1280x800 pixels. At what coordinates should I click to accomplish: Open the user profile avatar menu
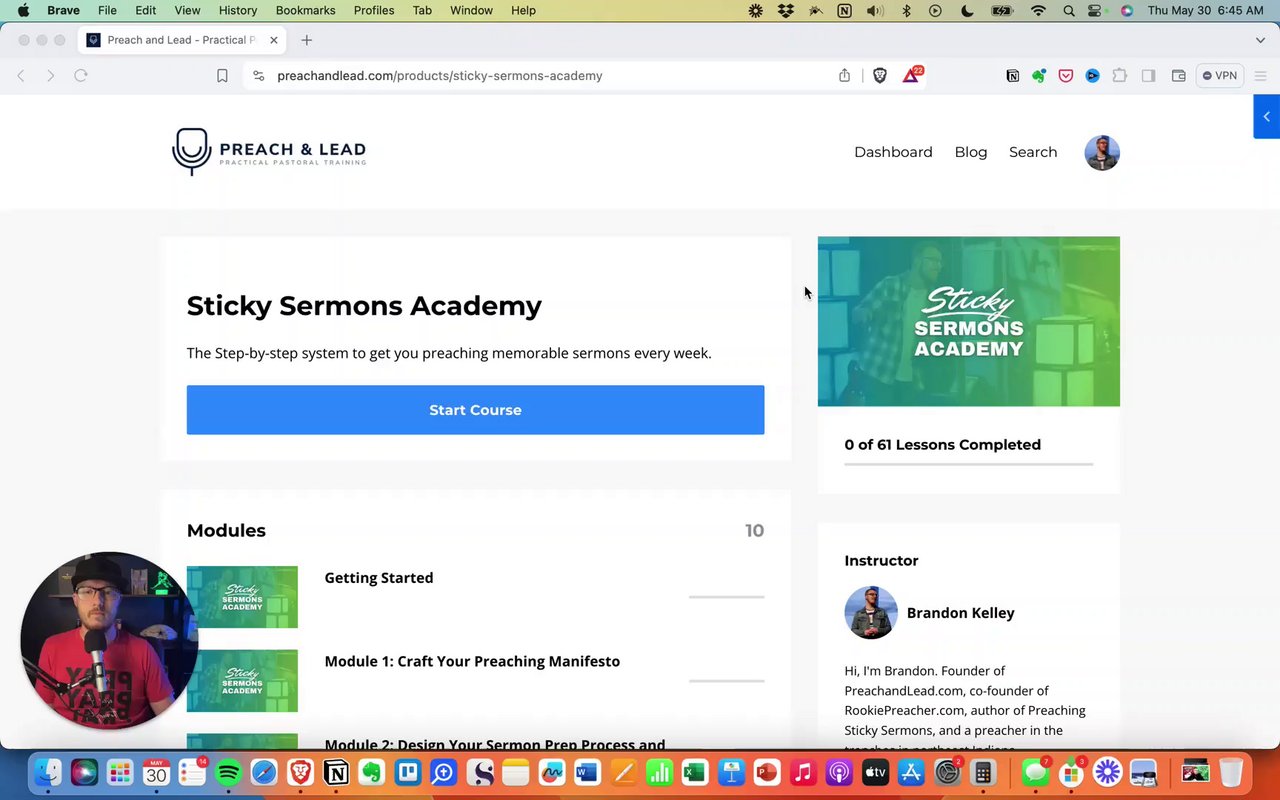(x=1102, y=153)
